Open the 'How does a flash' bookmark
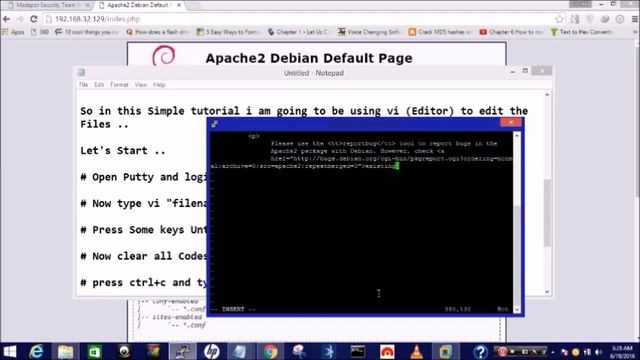640x360 pixels. [157, 31]
